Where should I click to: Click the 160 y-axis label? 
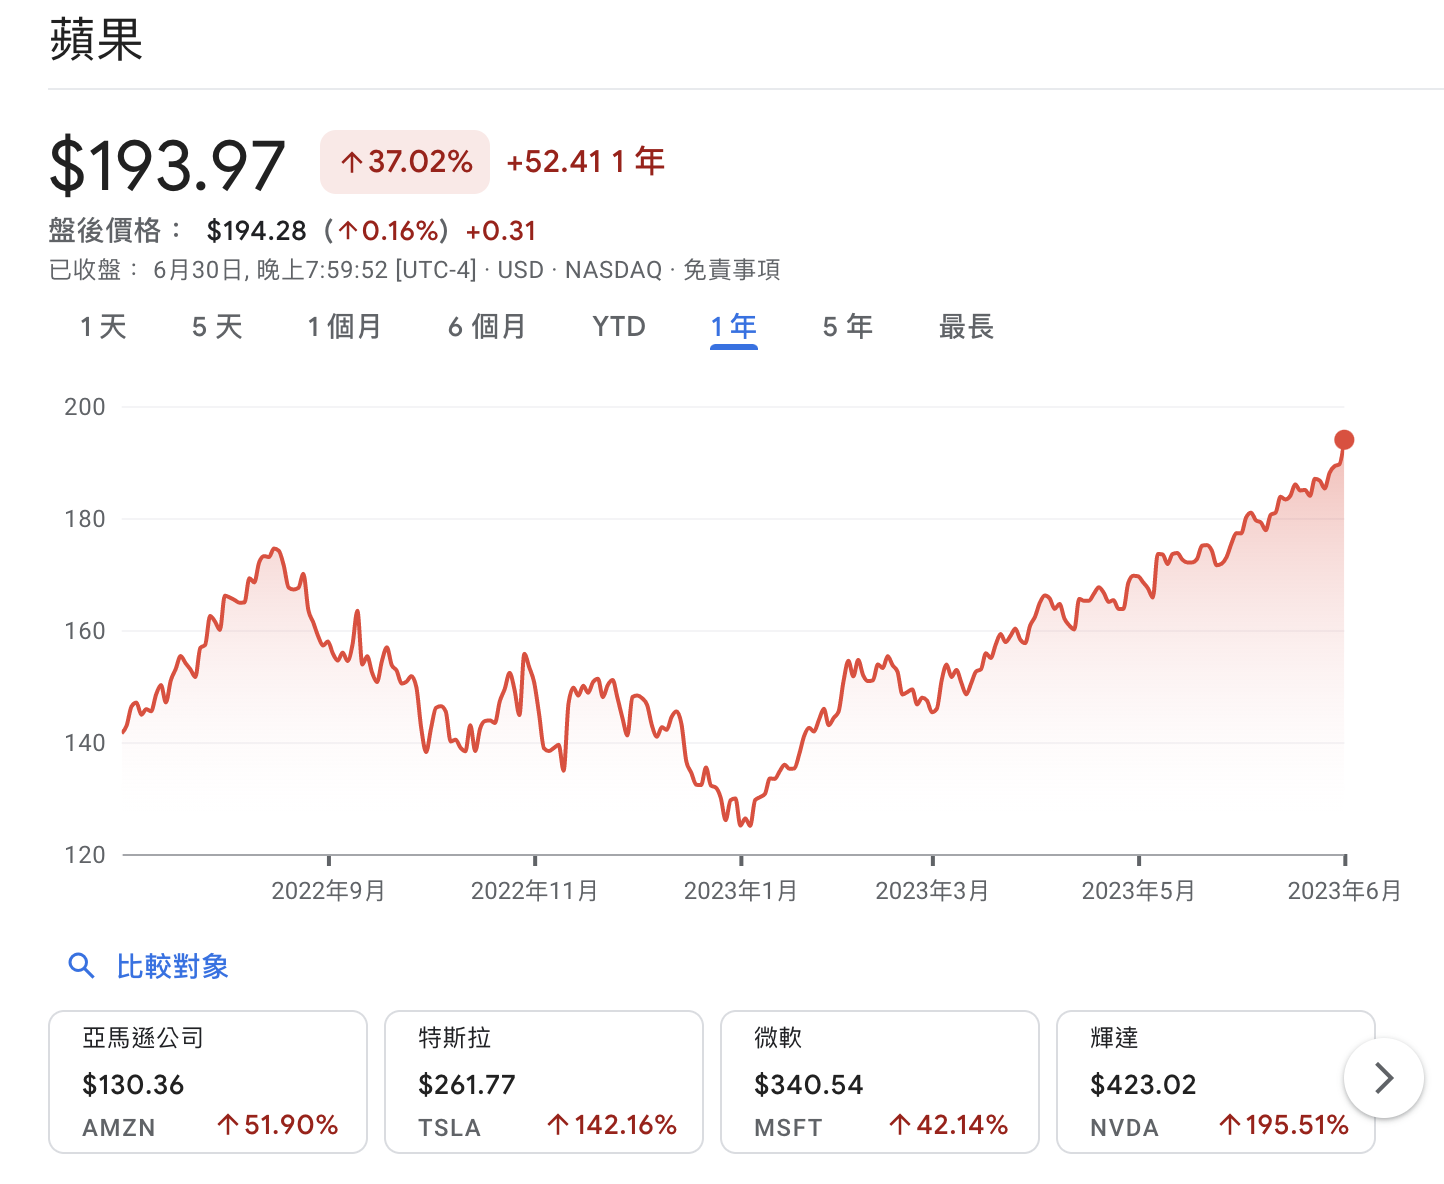pyautogui.click(x=84, y=631)
